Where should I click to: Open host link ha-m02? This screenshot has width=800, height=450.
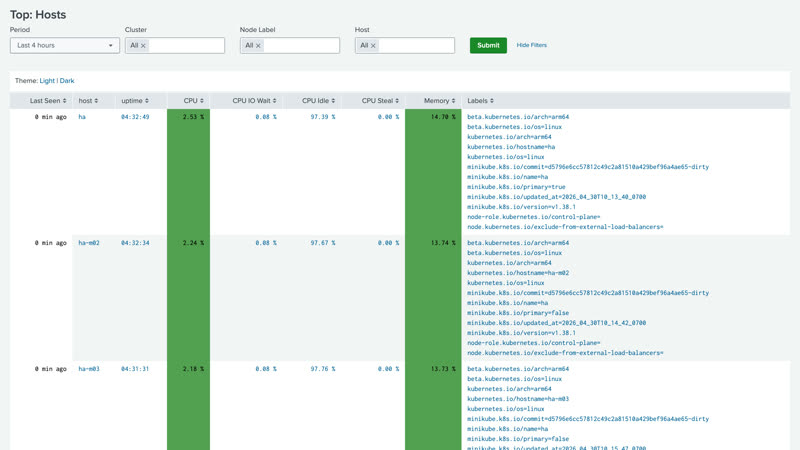pos(89,243)
